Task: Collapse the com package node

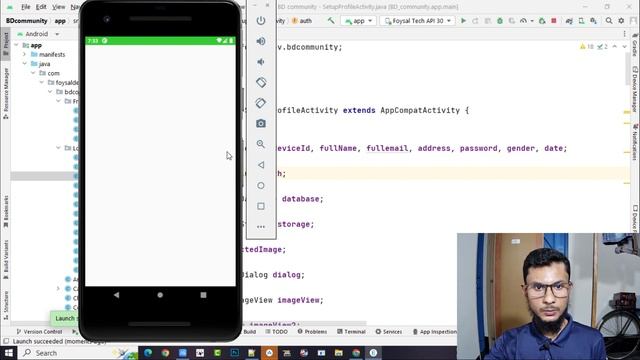Action: [33, 73]
